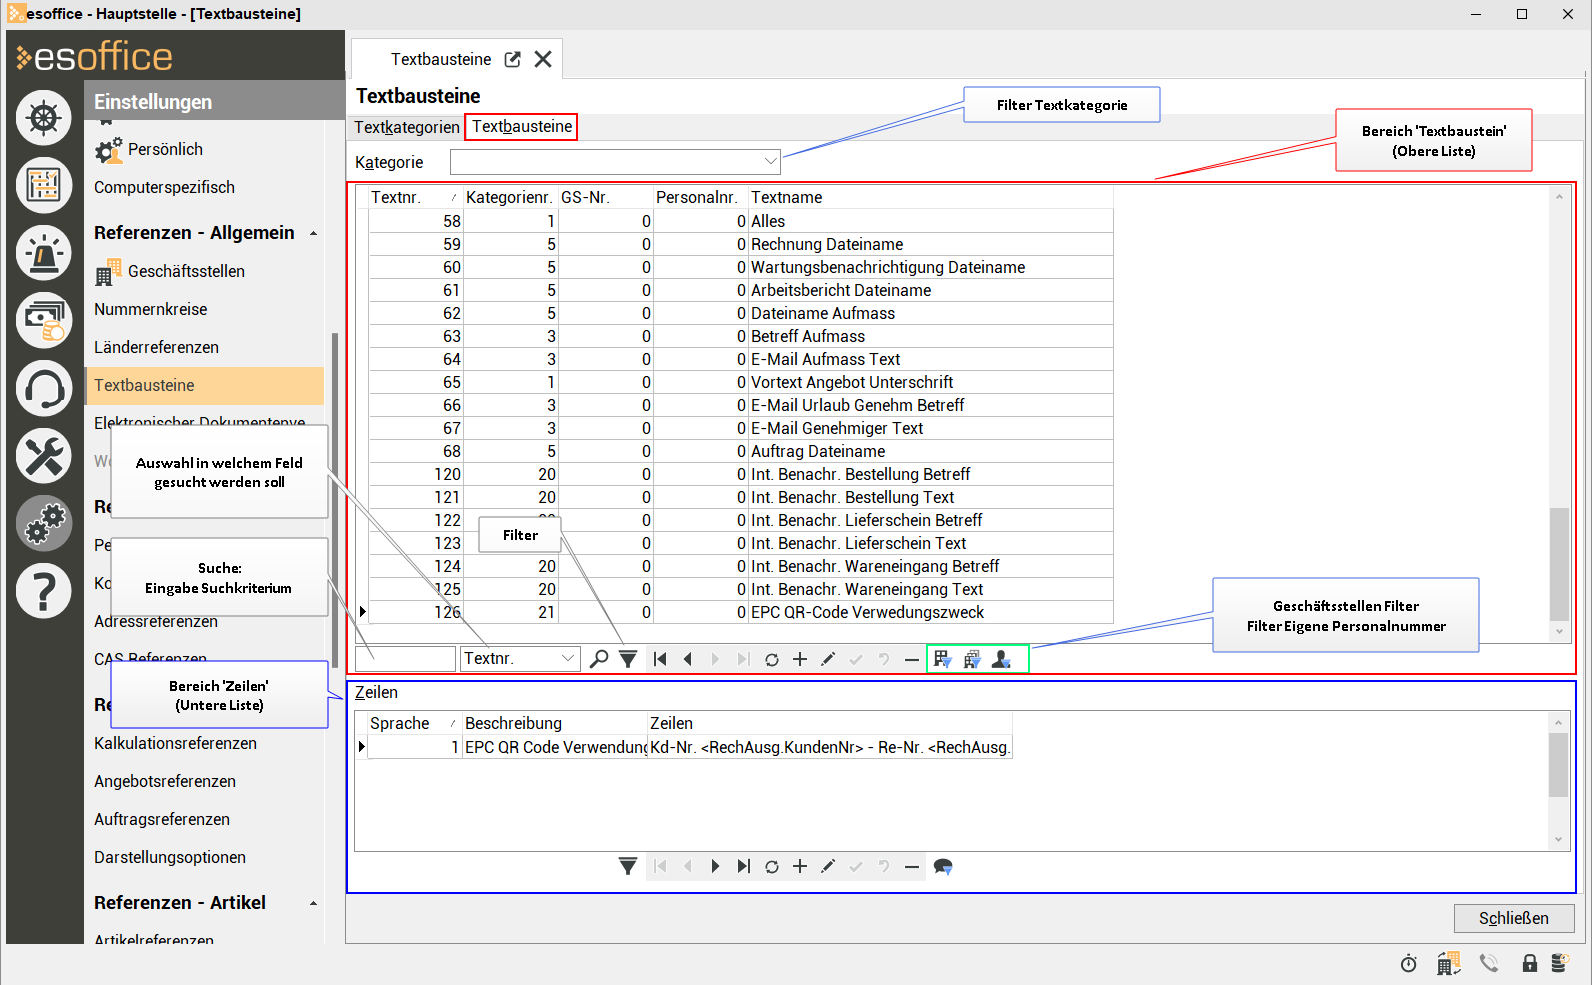Click the database refresh icon in status bar
This screenshot has width=1592, height=985.
(x=1560, y=963)
